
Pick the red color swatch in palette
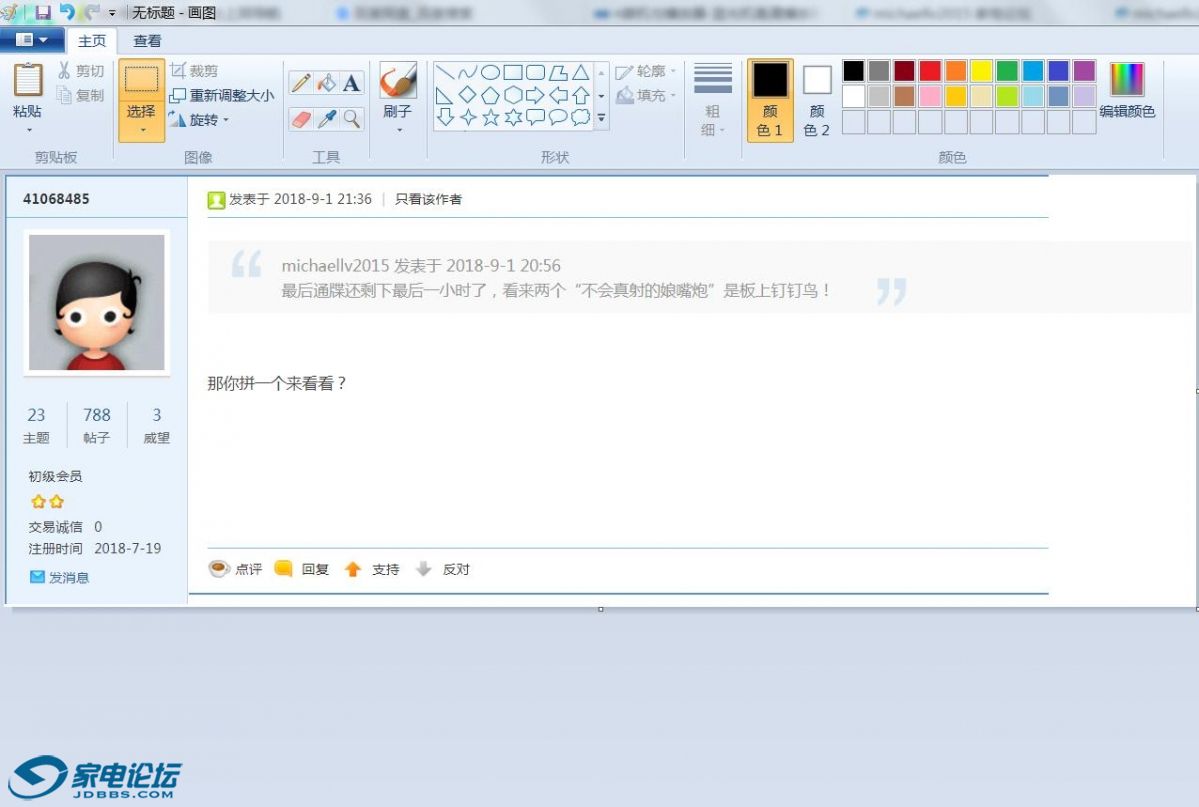point(930,71)
